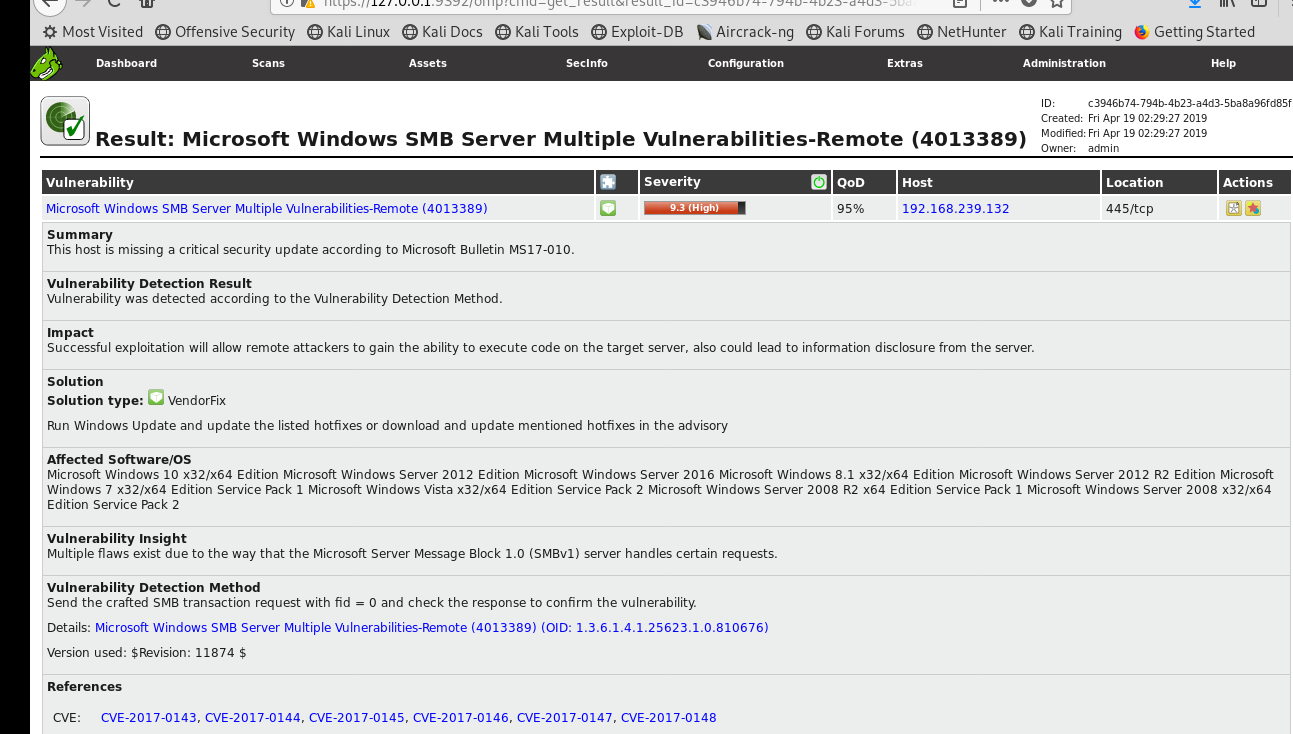Image resolution: width=1293 pixels, height=734 pixels.
Task: Click the VendorFix icon in the table row
Action: click(x=608, y=208)
